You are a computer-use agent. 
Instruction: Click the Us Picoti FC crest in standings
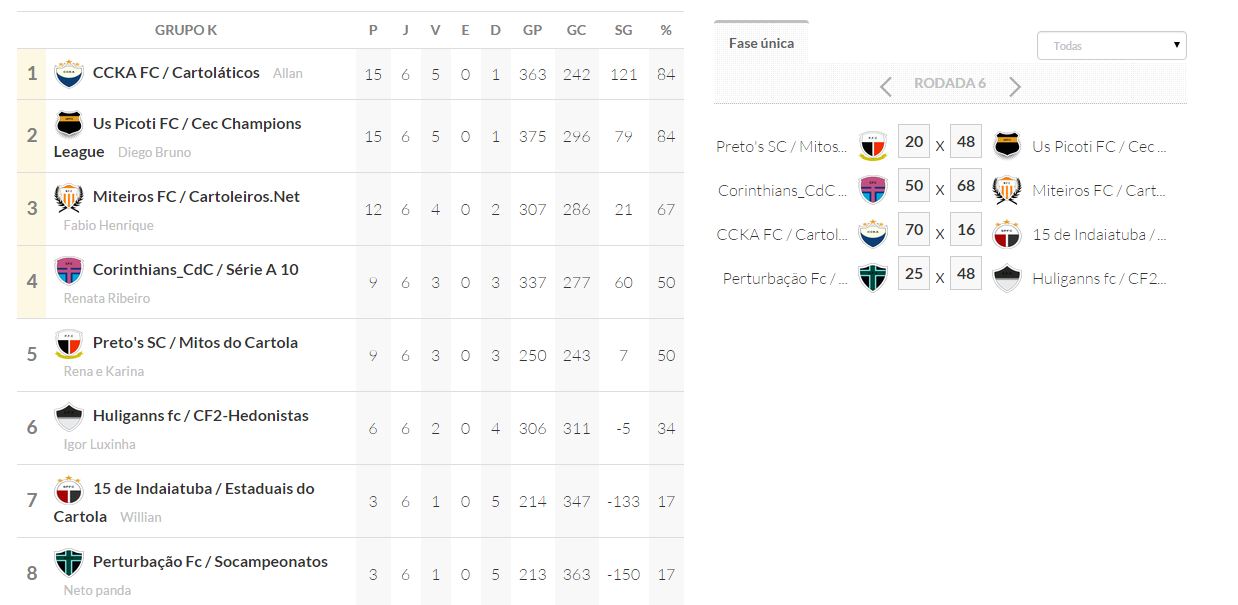[69, 124]
